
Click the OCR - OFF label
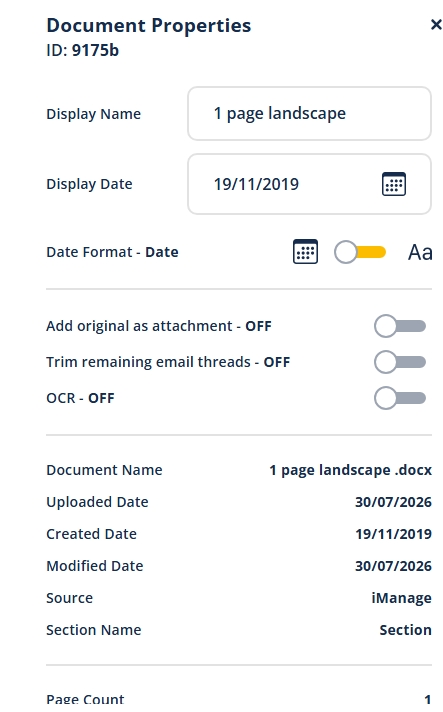point(80,398)
